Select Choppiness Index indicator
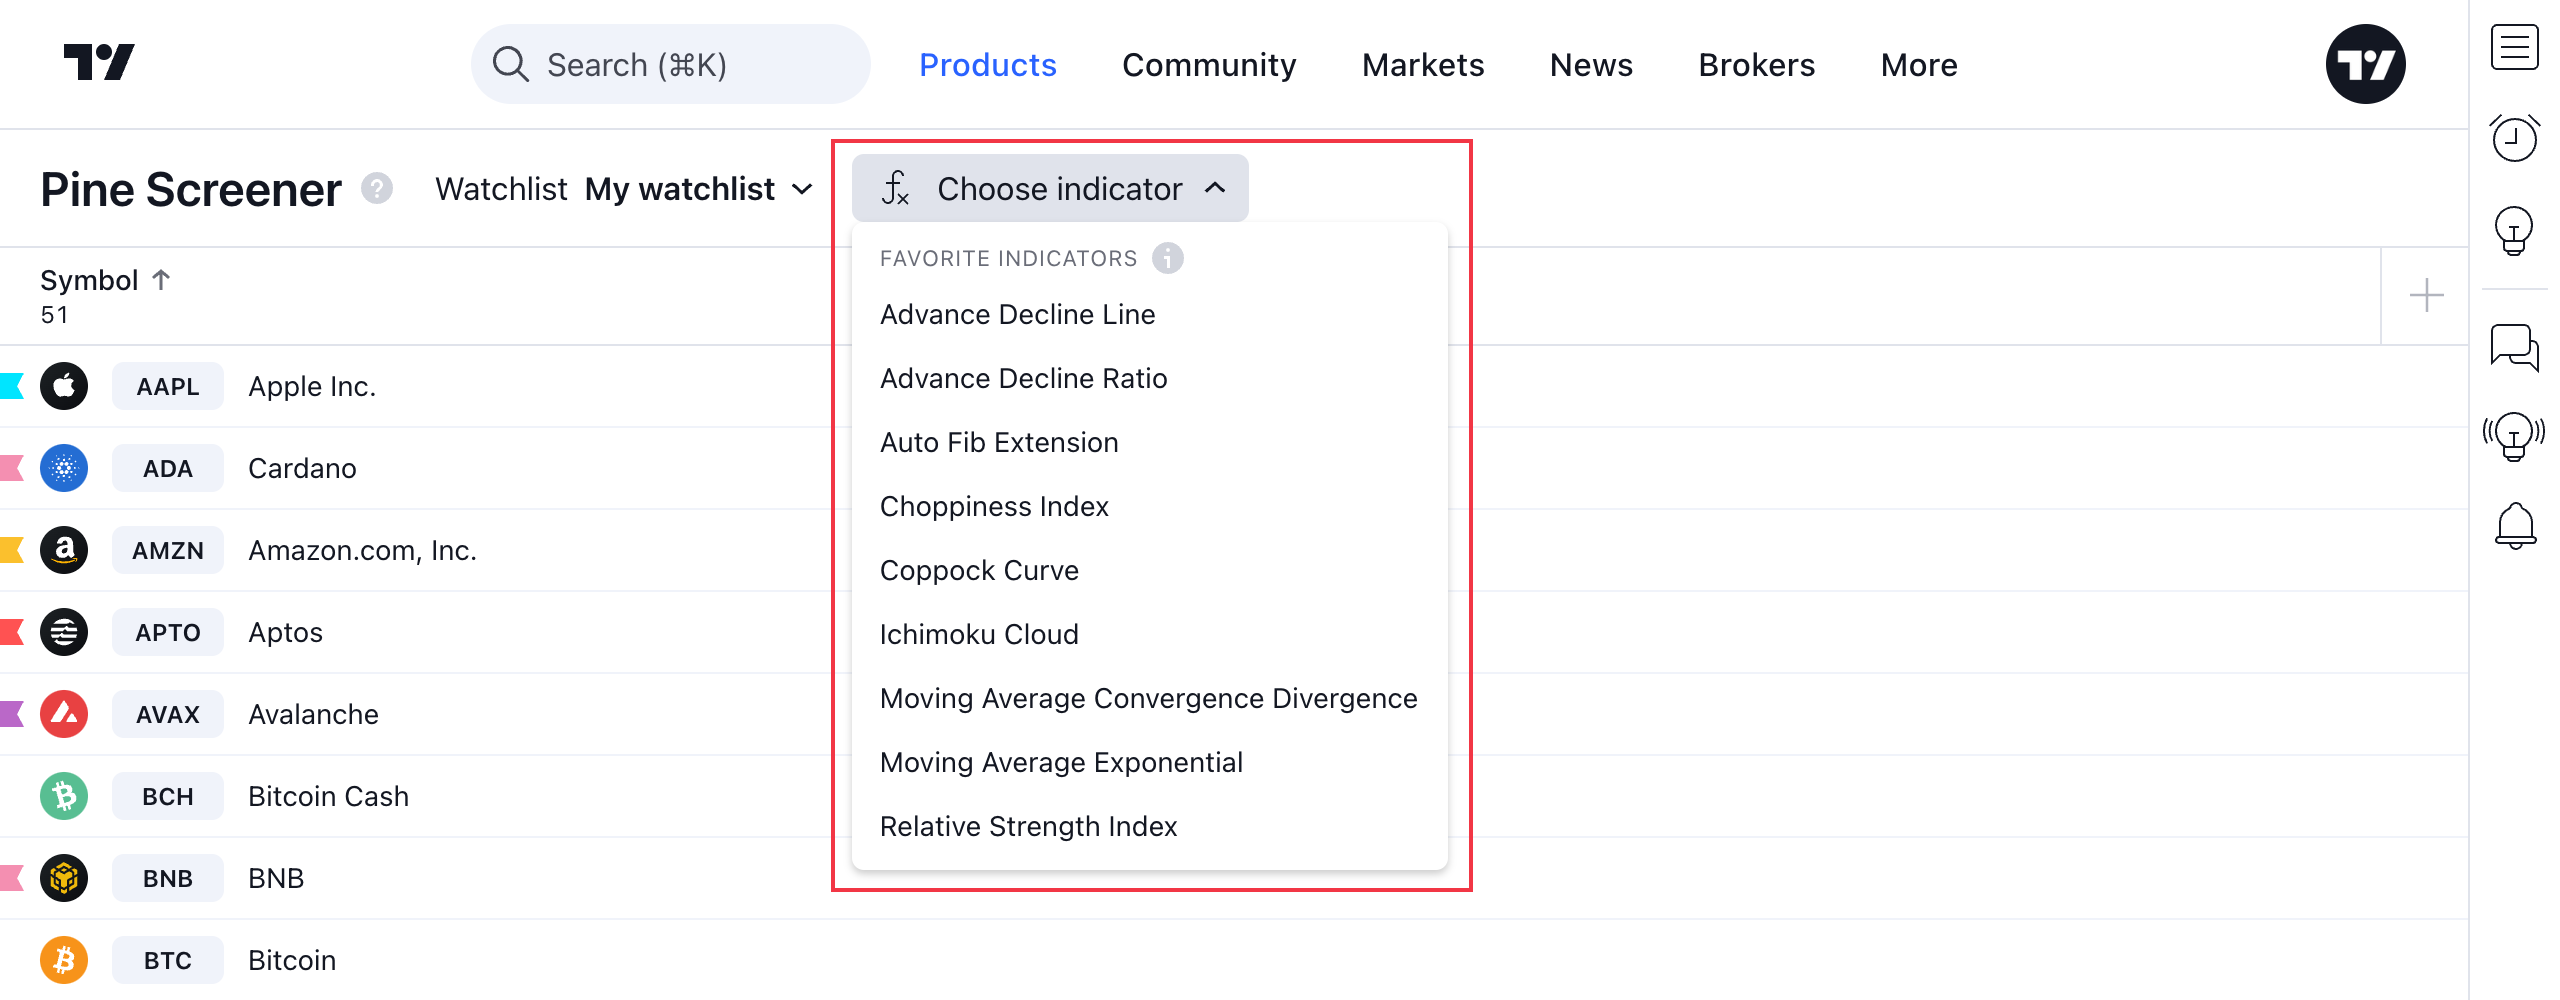 tap(1150, 506)
